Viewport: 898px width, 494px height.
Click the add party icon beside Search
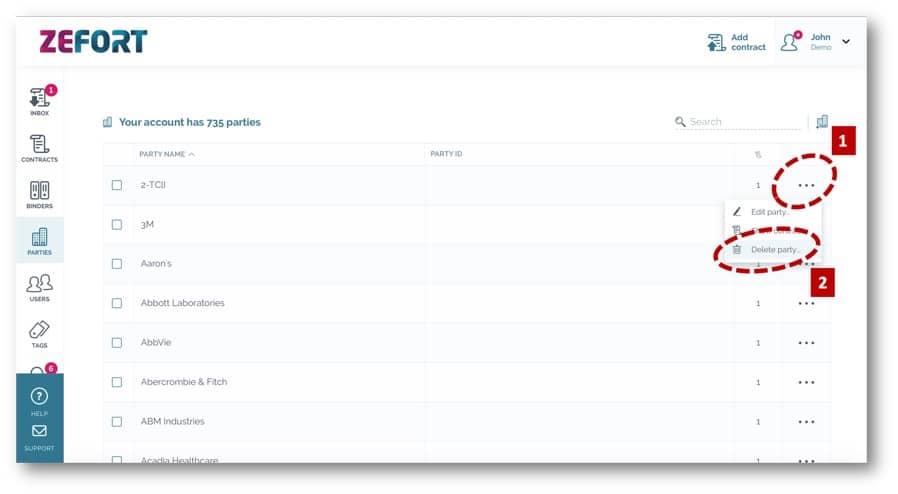tap(822, 121)
